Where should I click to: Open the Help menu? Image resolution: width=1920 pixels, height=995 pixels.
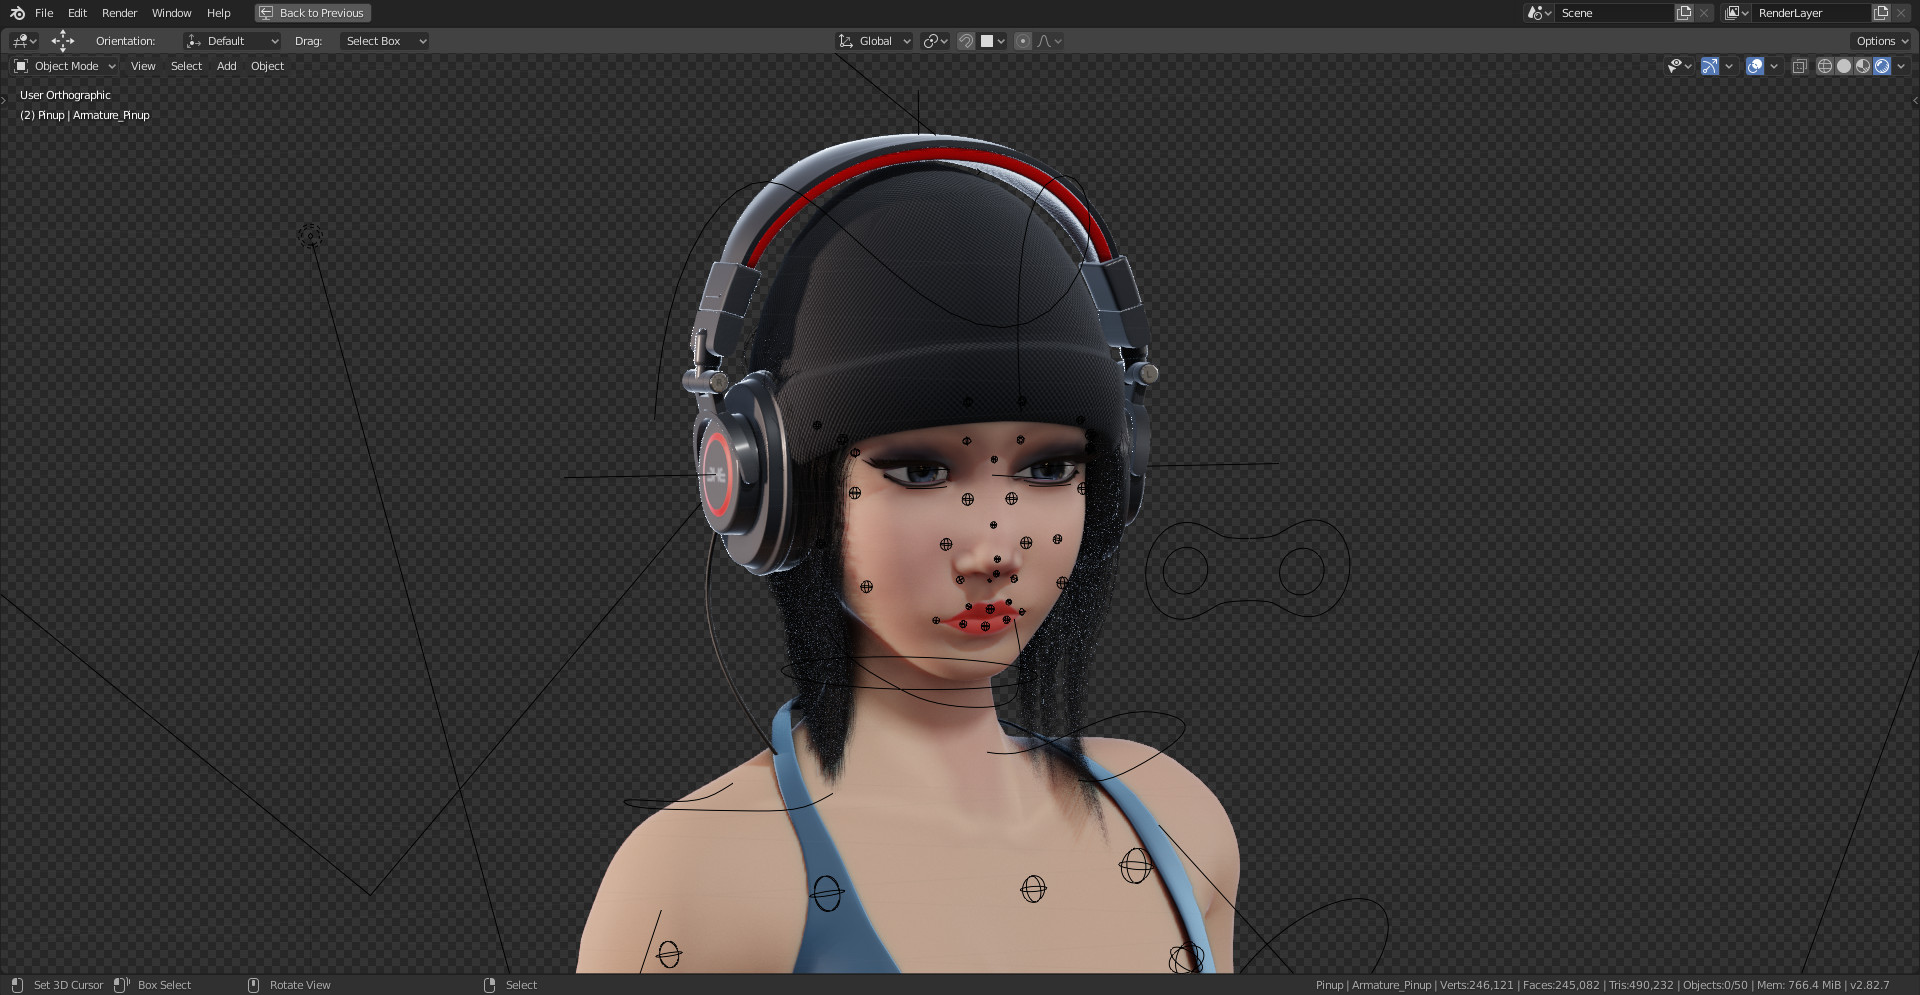coord(218,13)
